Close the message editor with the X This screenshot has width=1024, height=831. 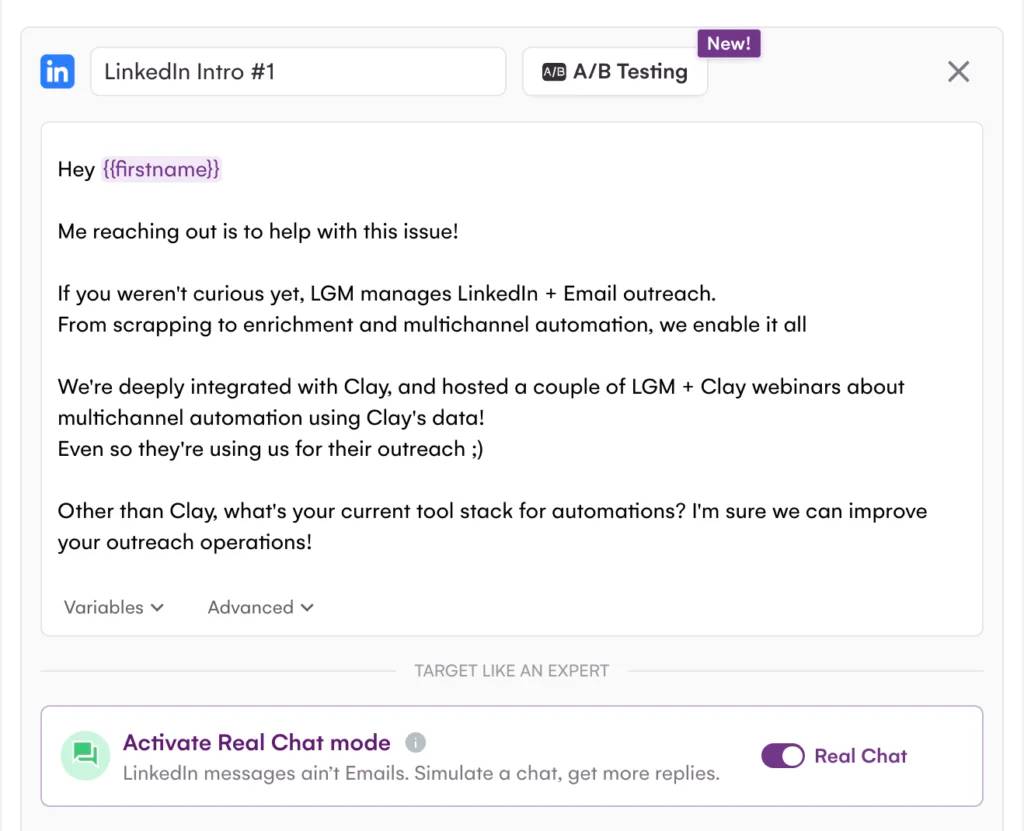(958, 72)
